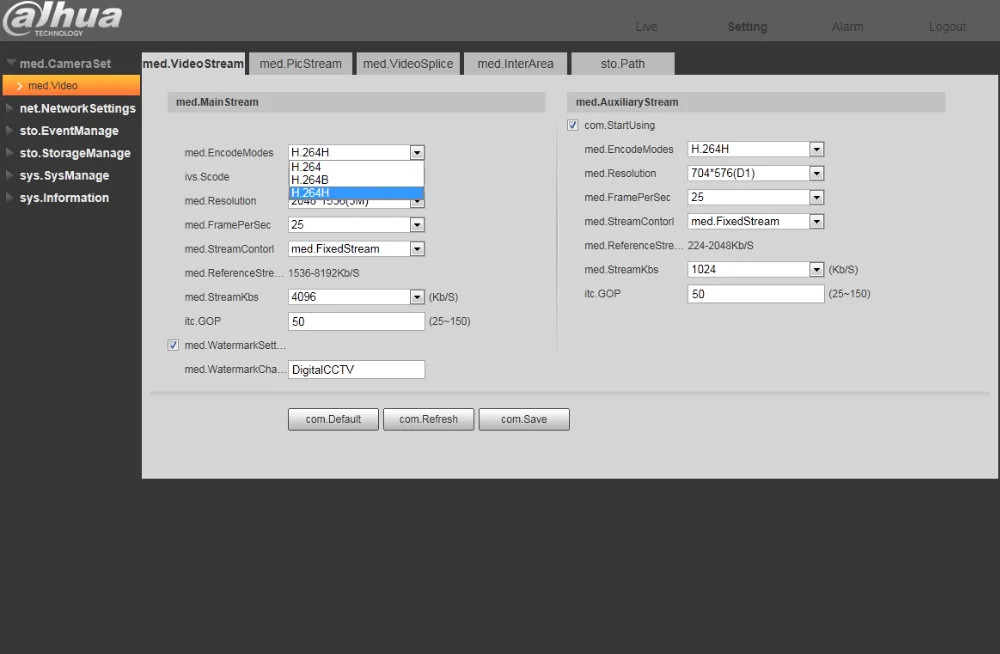Choose highlighted H.264H in the encode list
Screen dimensions: 1000x654
(356, 193)
